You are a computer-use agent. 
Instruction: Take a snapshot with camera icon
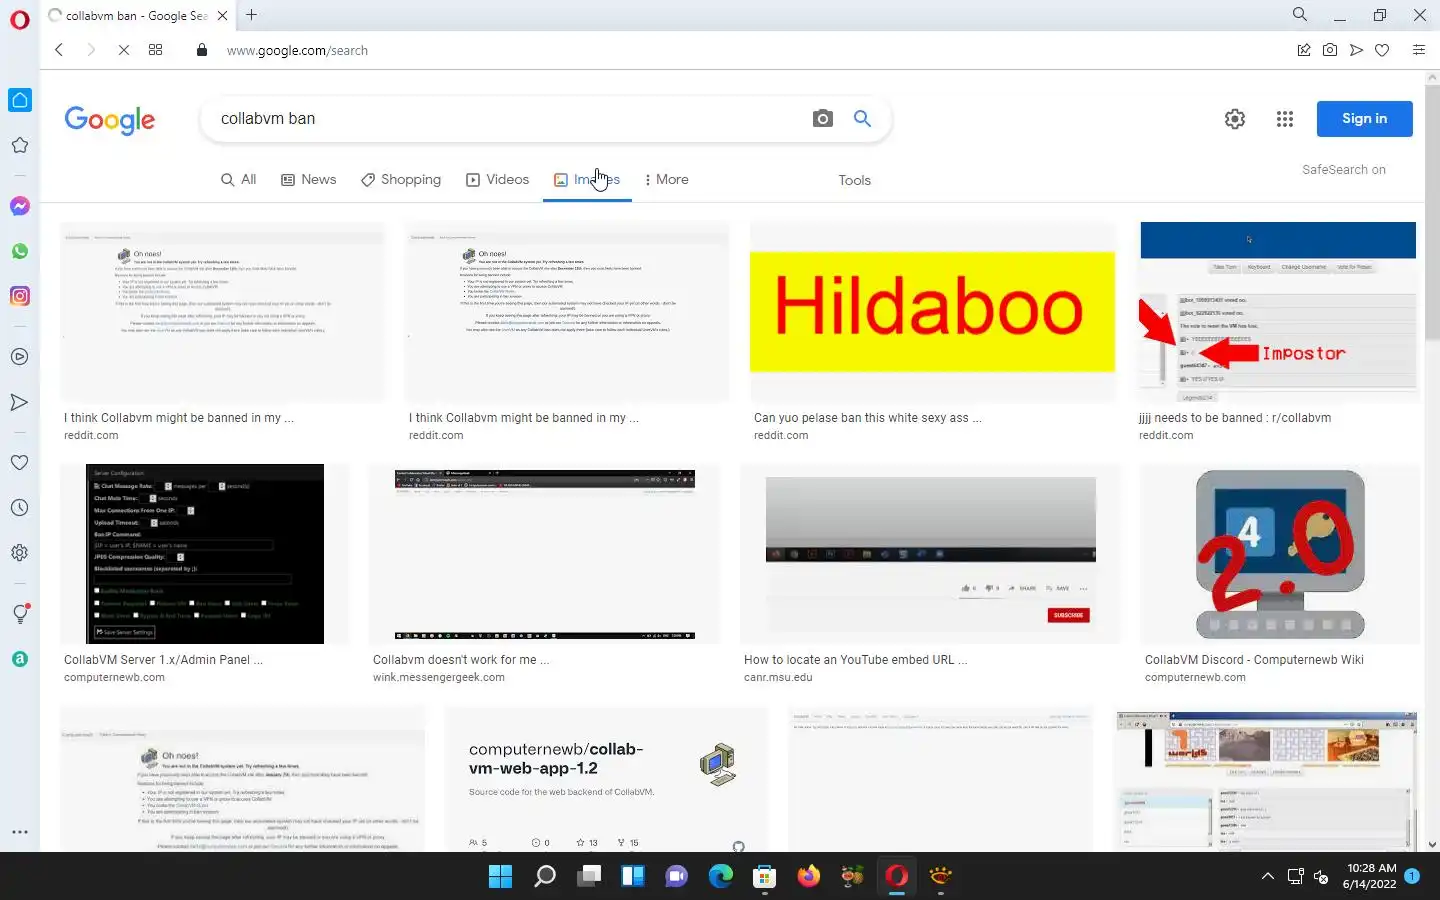1330,50
